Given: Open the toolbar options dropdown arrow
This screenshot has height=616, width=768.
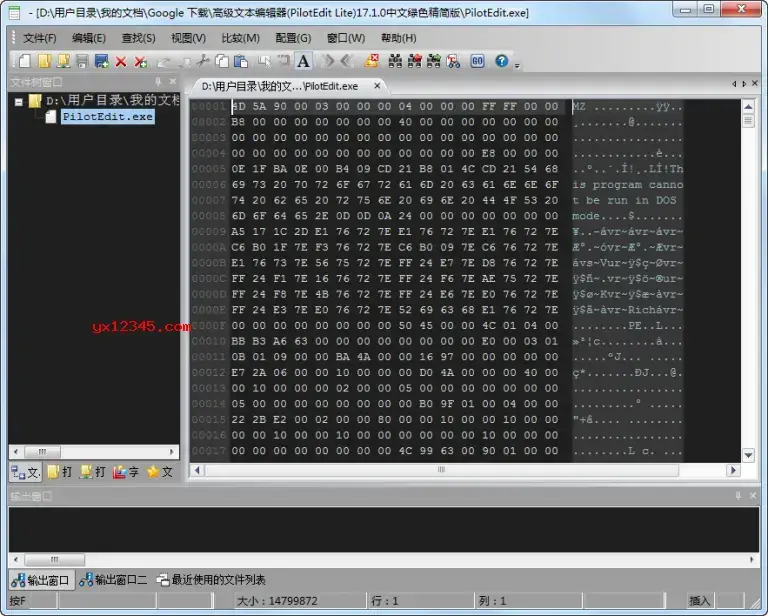Looking at the screenshot, I should click(x=517, y=65).
